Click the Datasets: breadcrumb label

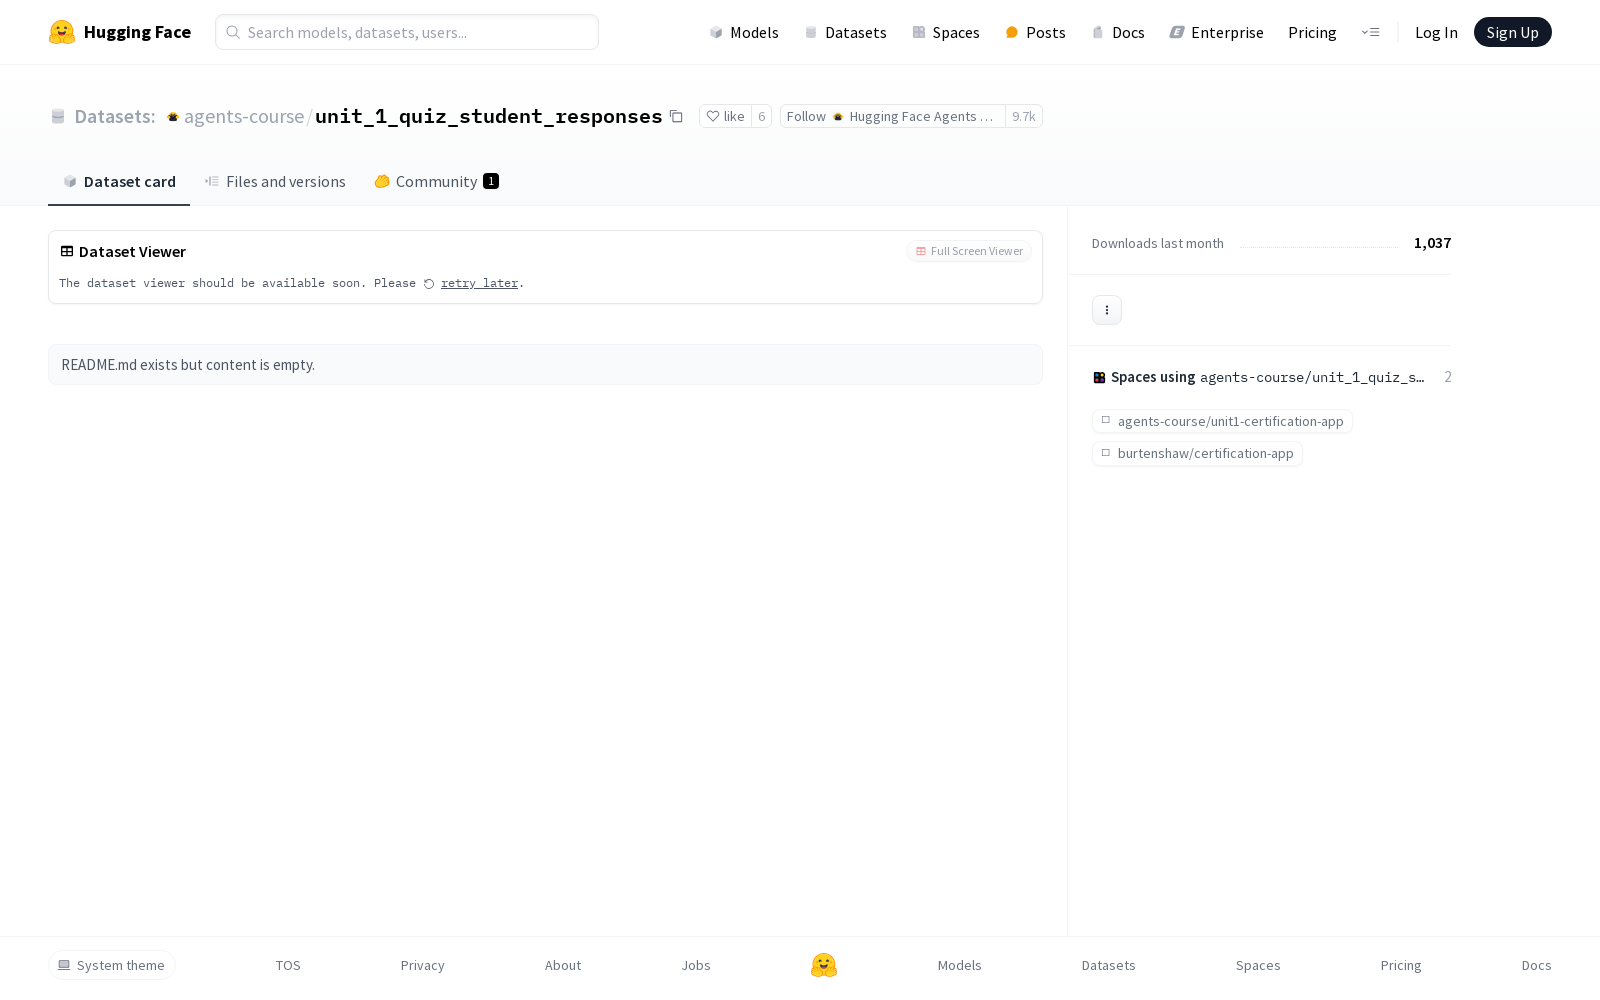tap(115, 116)
